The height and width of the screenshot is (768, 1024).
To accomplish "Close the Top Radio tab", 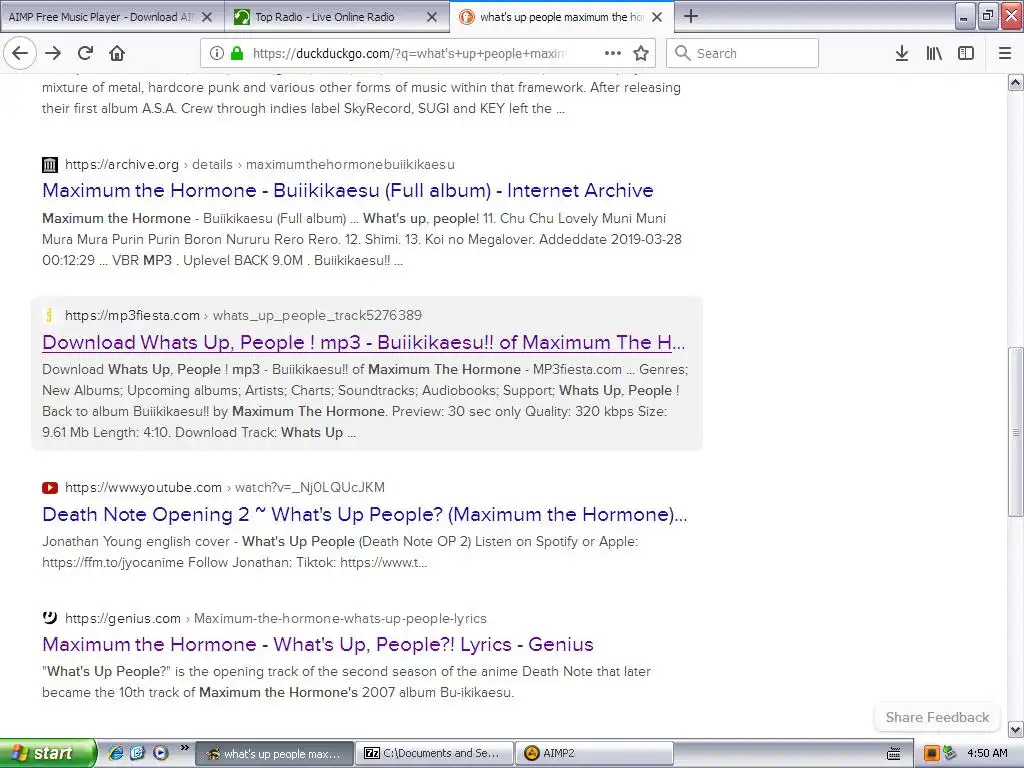I will point(432,17).
